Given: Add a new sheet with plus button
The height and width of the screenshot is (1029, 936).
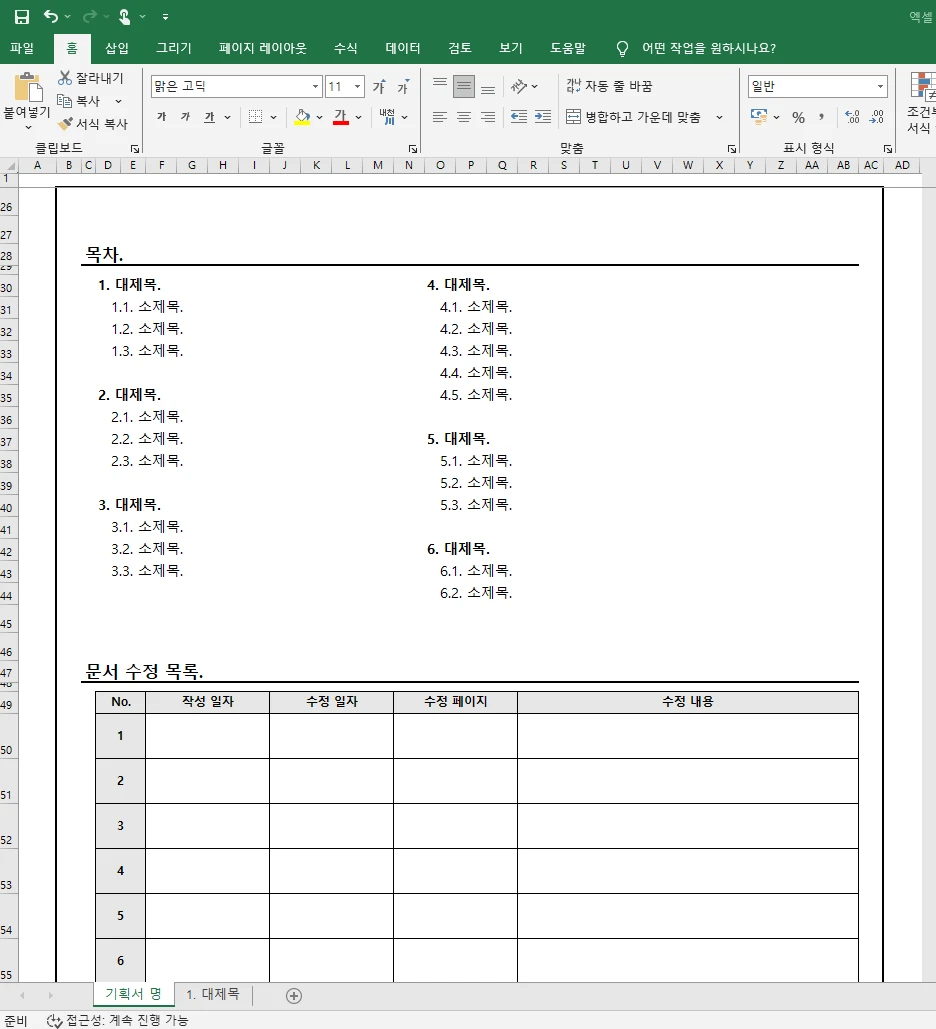Looking at the screenshot, I should point(294,996).
